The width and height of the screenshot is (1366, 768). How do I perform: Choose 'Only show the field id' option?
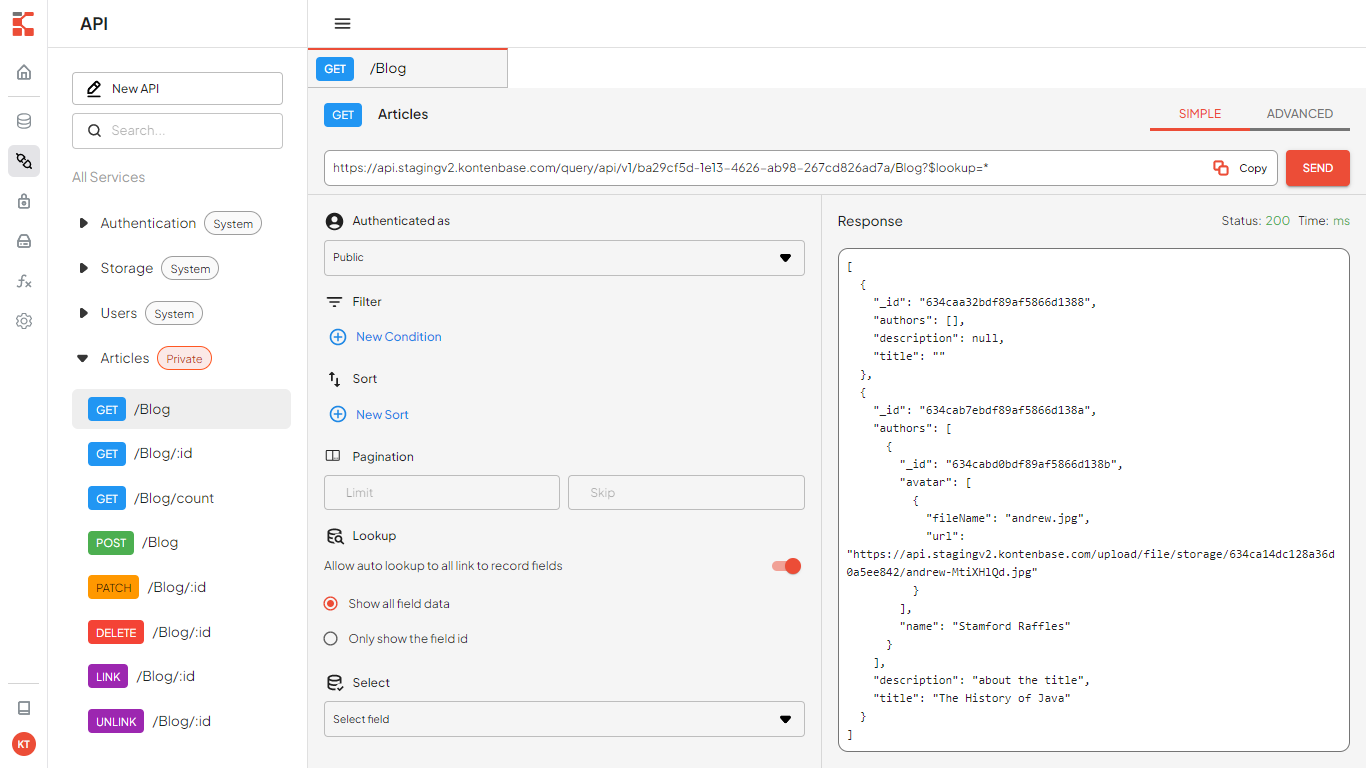point(330,638)
